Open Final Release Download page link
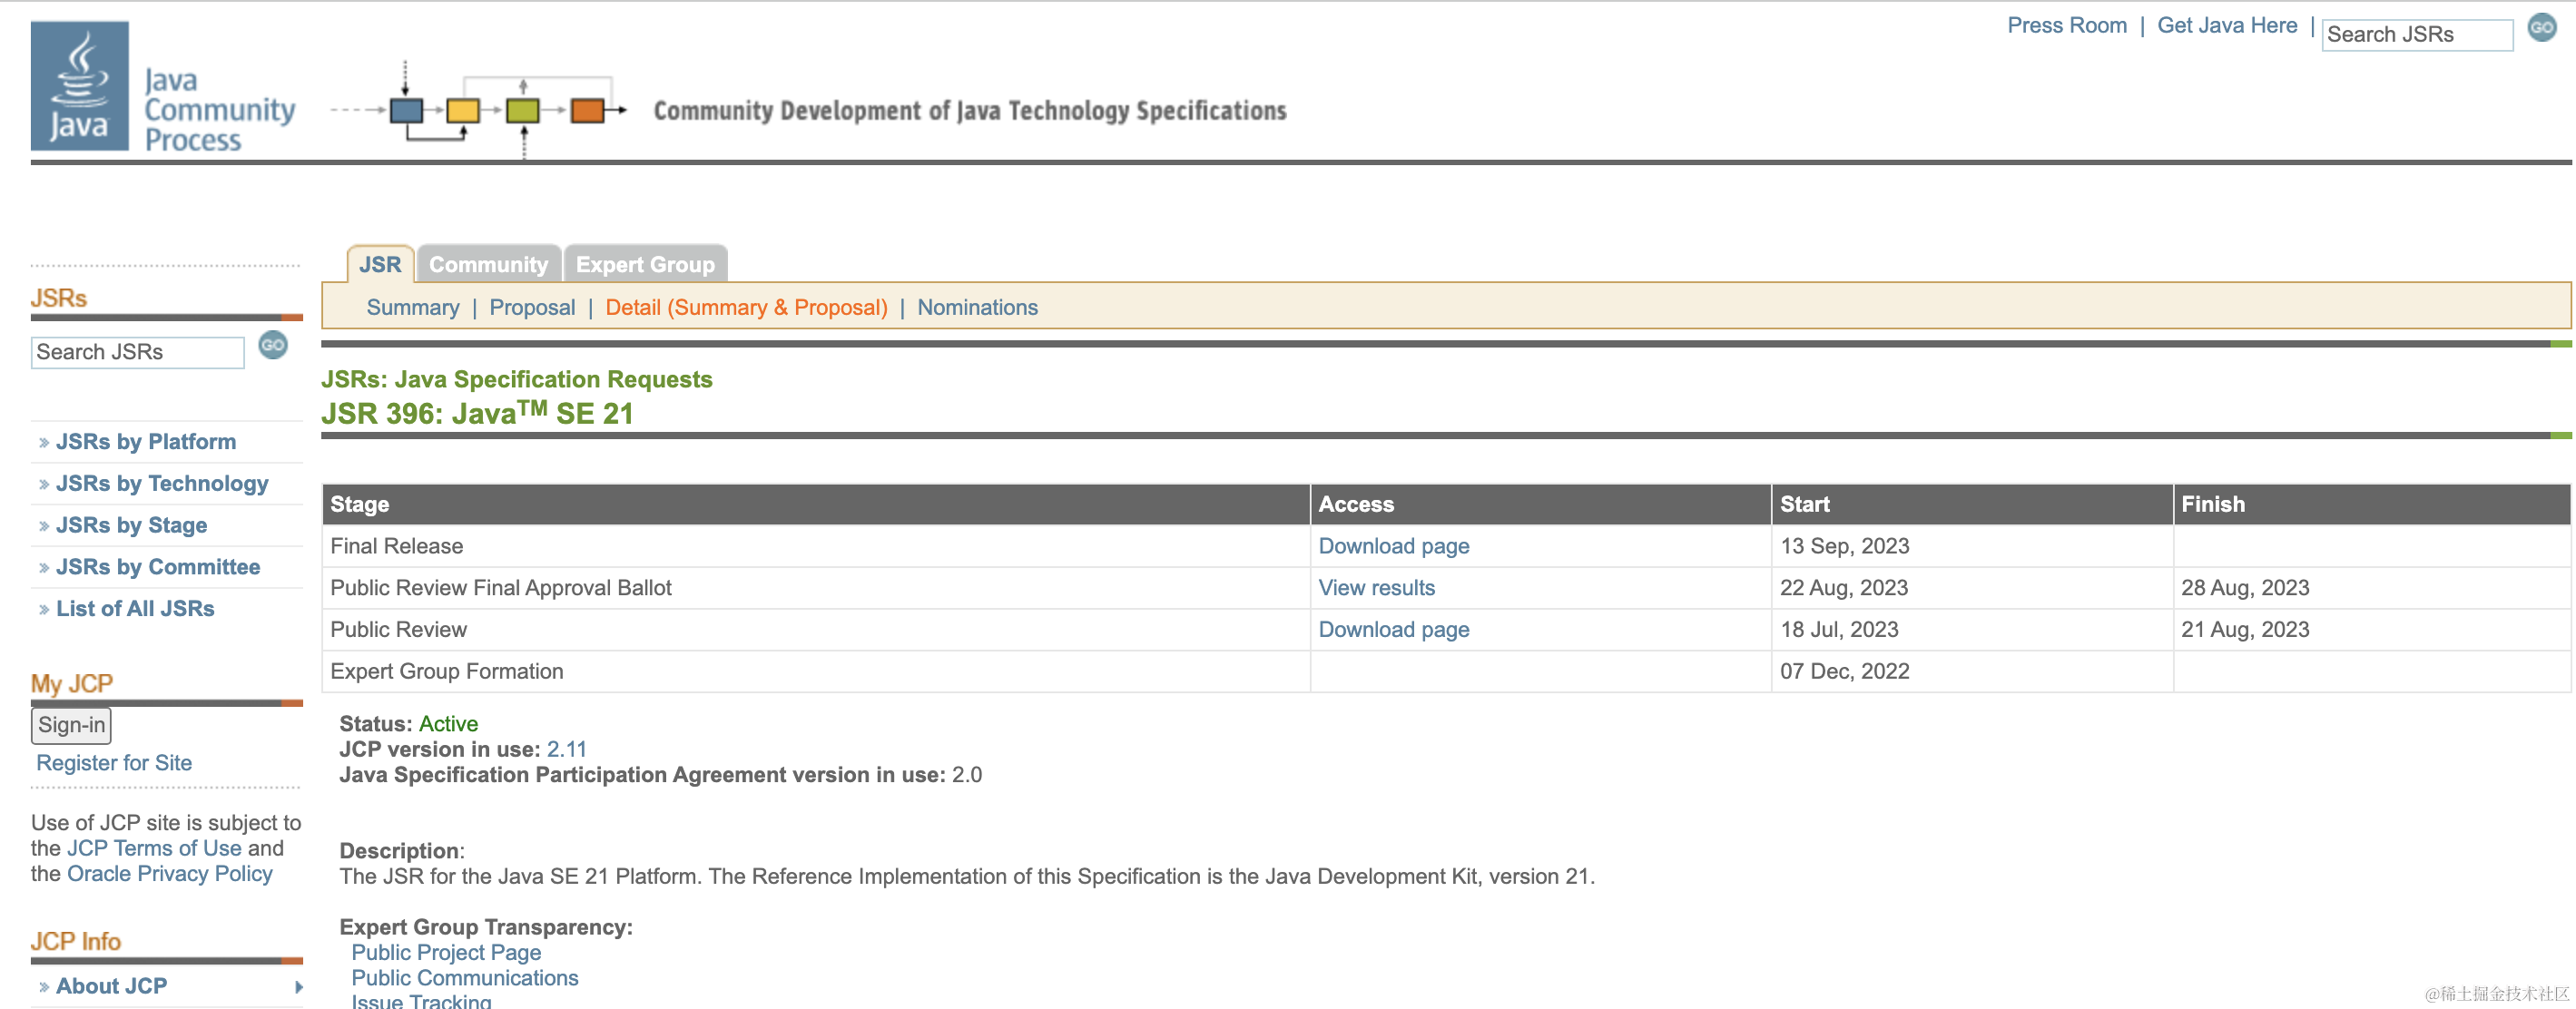 [1393, 546]
